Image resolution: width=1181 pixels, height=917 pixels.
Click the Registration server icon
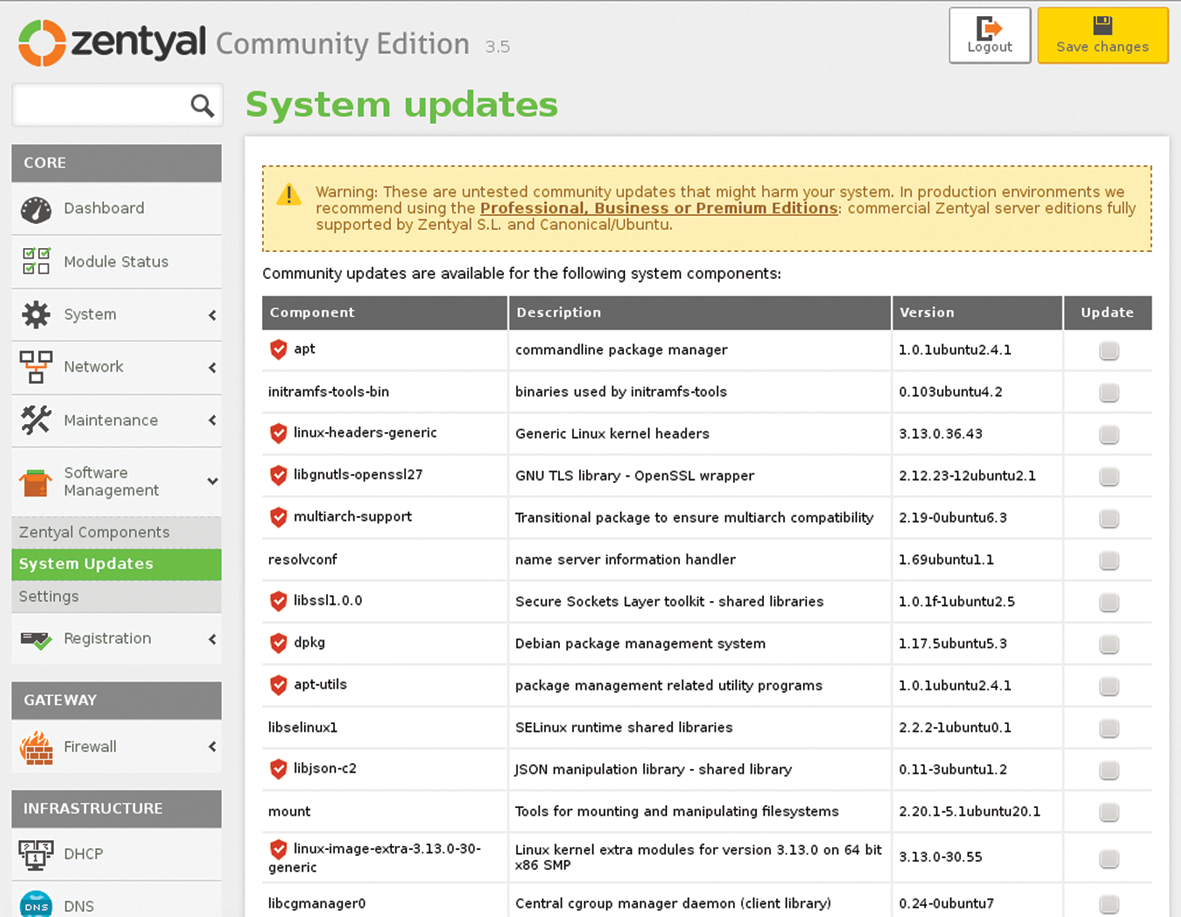click(x=36, y=639)
